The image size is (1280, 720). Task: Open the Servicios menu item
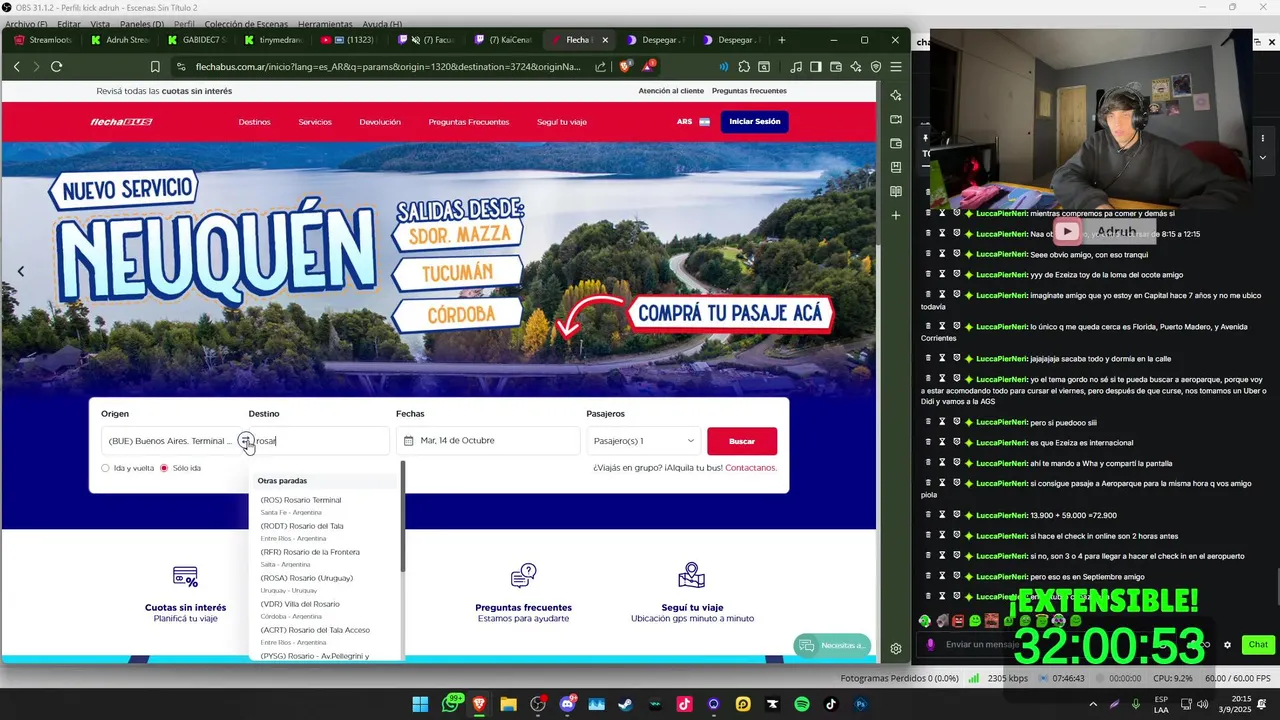tap(315, 122)
